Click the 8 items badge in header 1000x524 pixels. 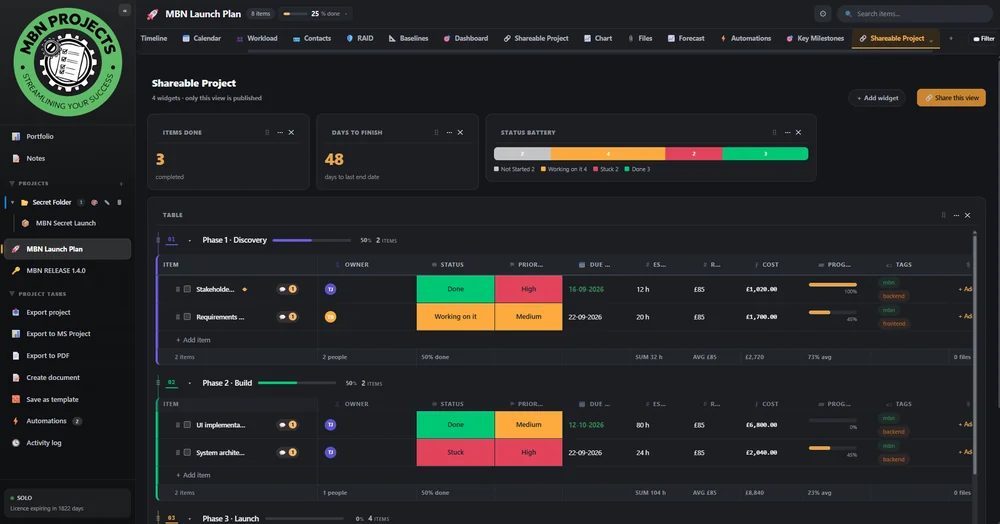[x=260, y=13]
